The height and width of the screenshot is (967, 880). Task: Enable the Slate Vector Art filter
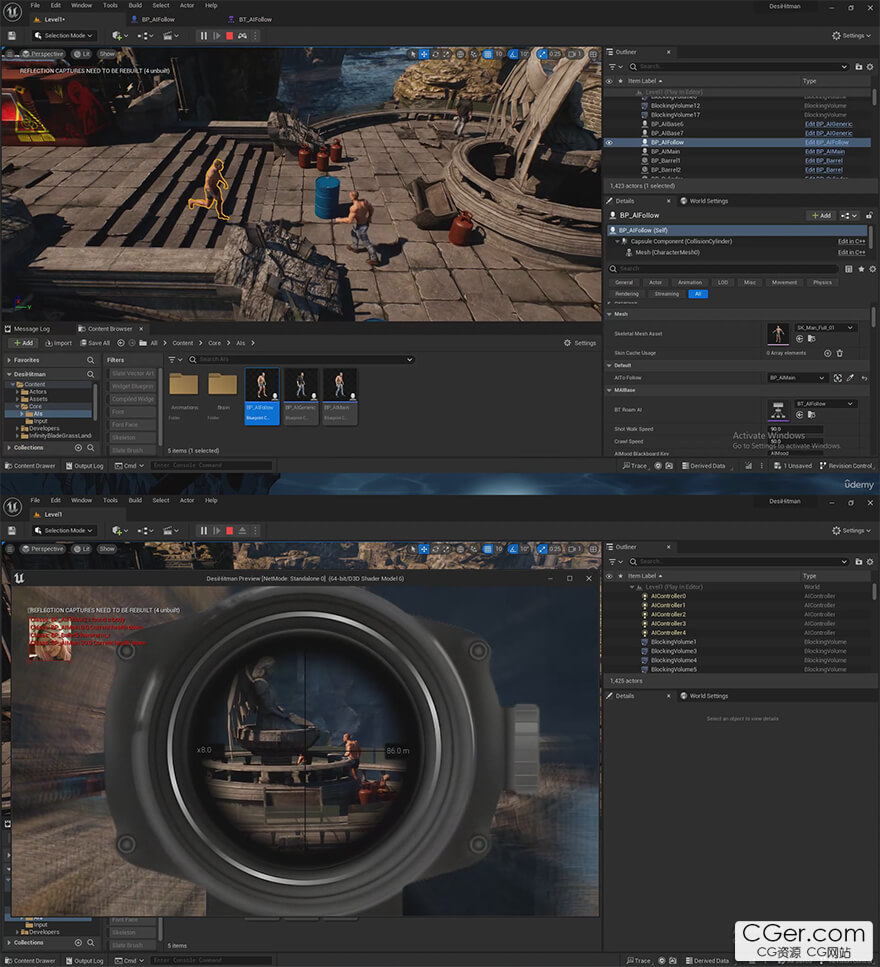pos(133,373)
